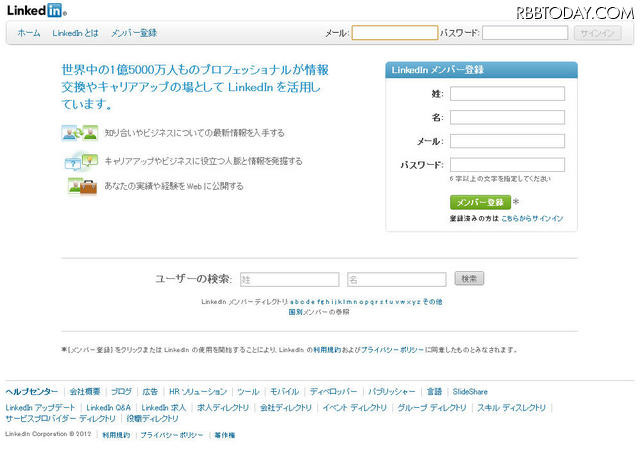Screen dimensions: 640x454
Task: Click the 検索 button
Action: [469, 278]
